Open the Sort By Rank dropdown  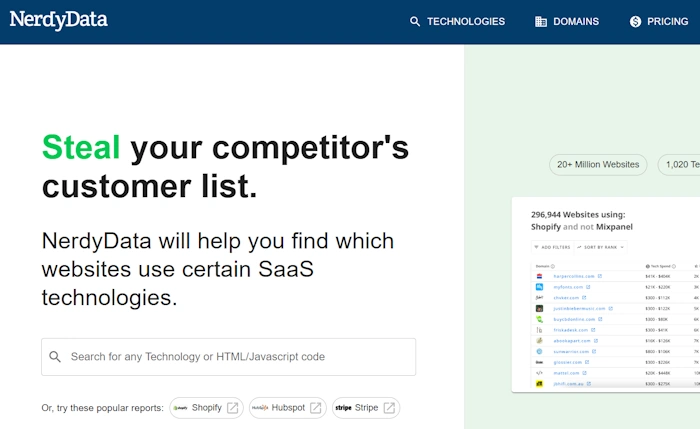600,247
